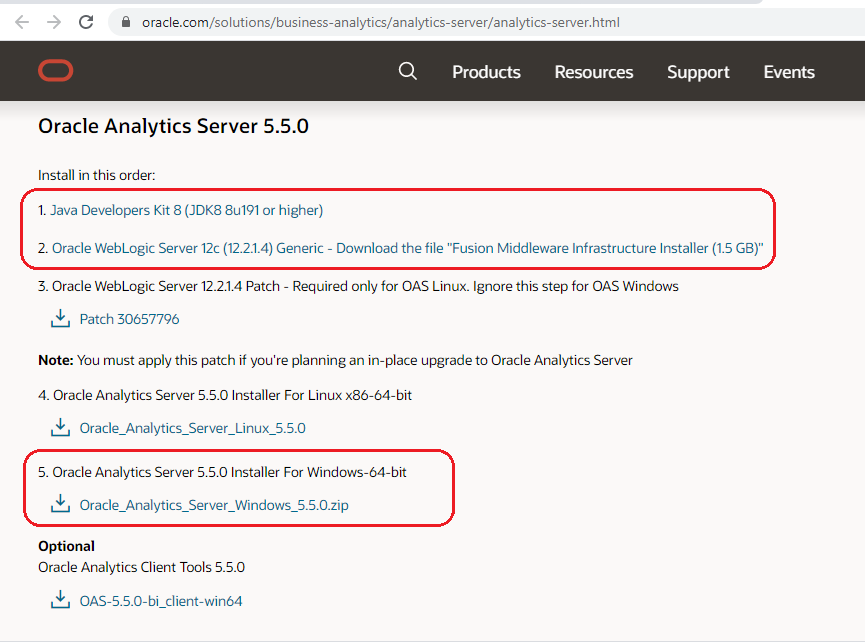Click the download icon for the Windows installer zip
Image resolution: width=865 pixels, height=642 pixels.
(60, 504)
